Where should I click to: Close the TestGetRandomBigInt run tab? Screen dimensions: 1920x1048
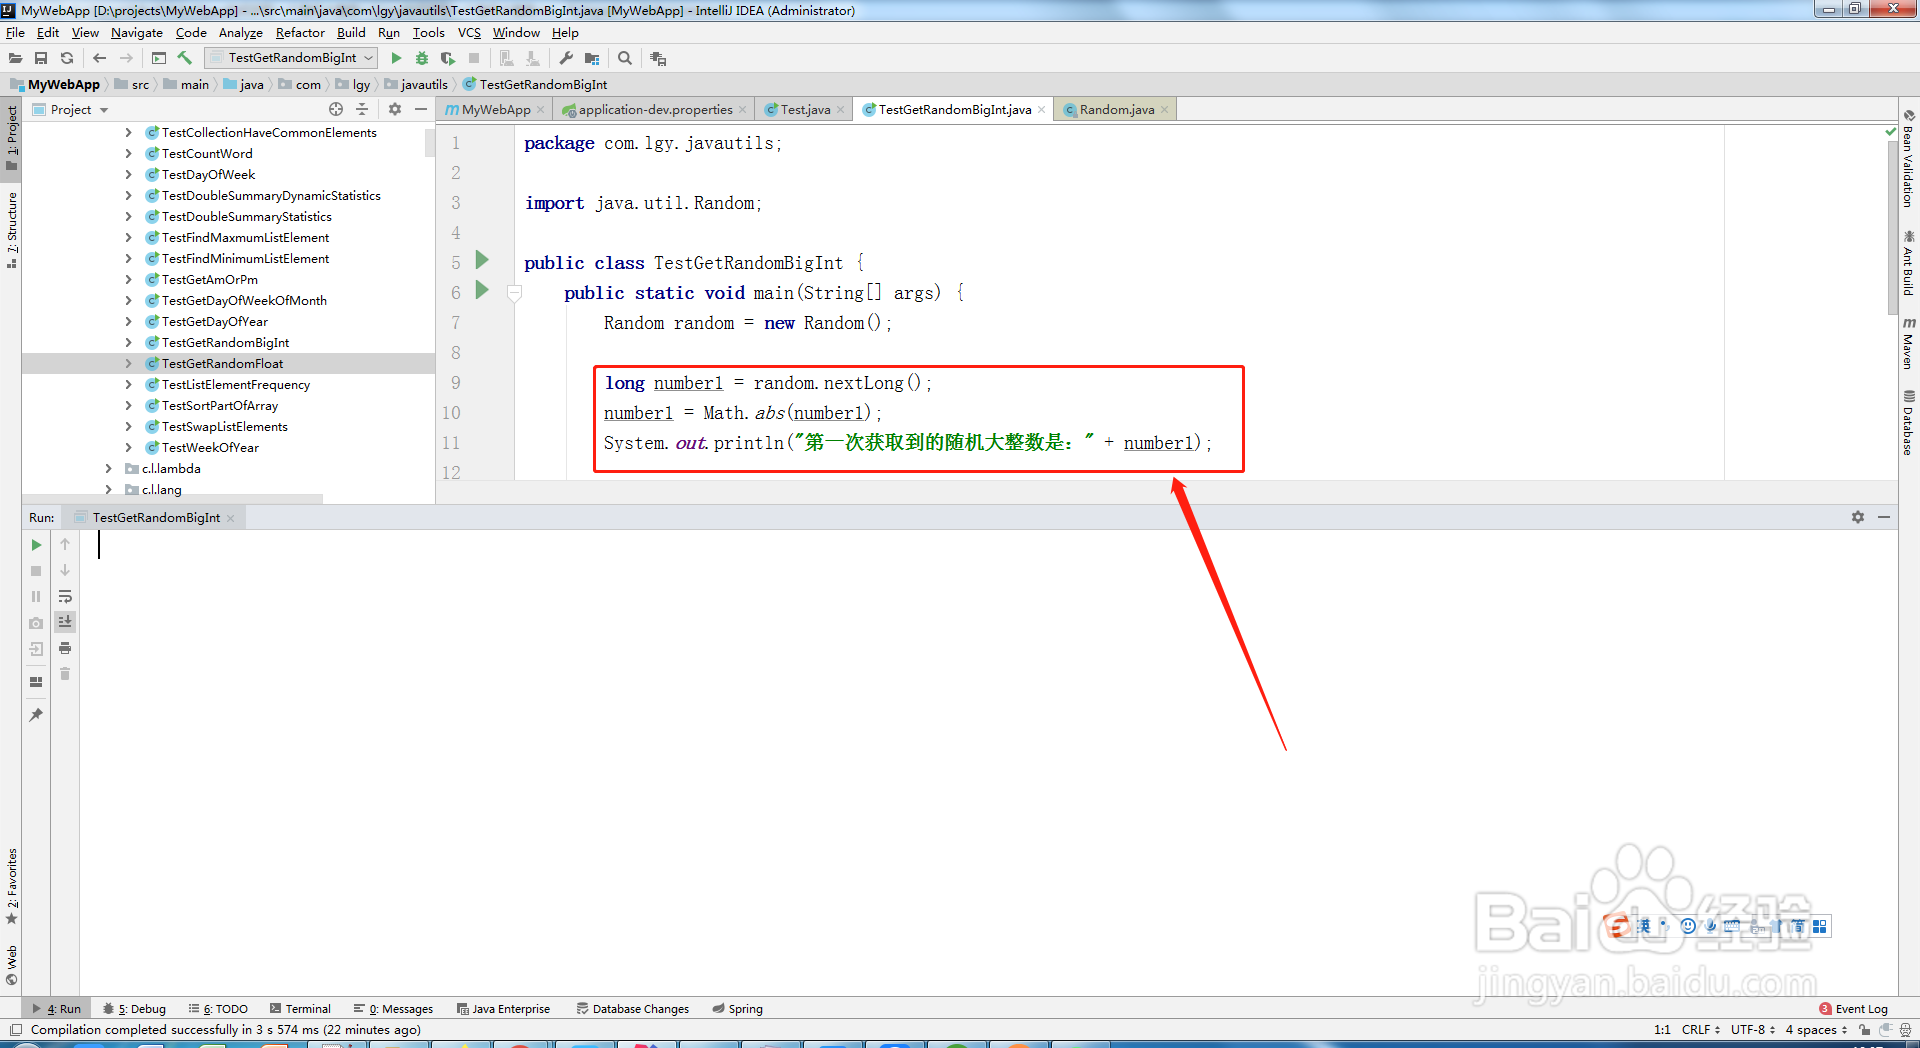click(x=231, y=518)
